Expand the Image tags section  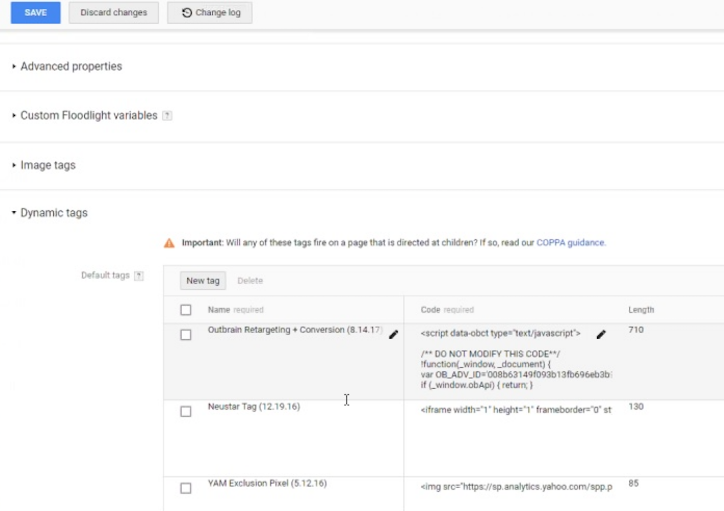[47, 165]
